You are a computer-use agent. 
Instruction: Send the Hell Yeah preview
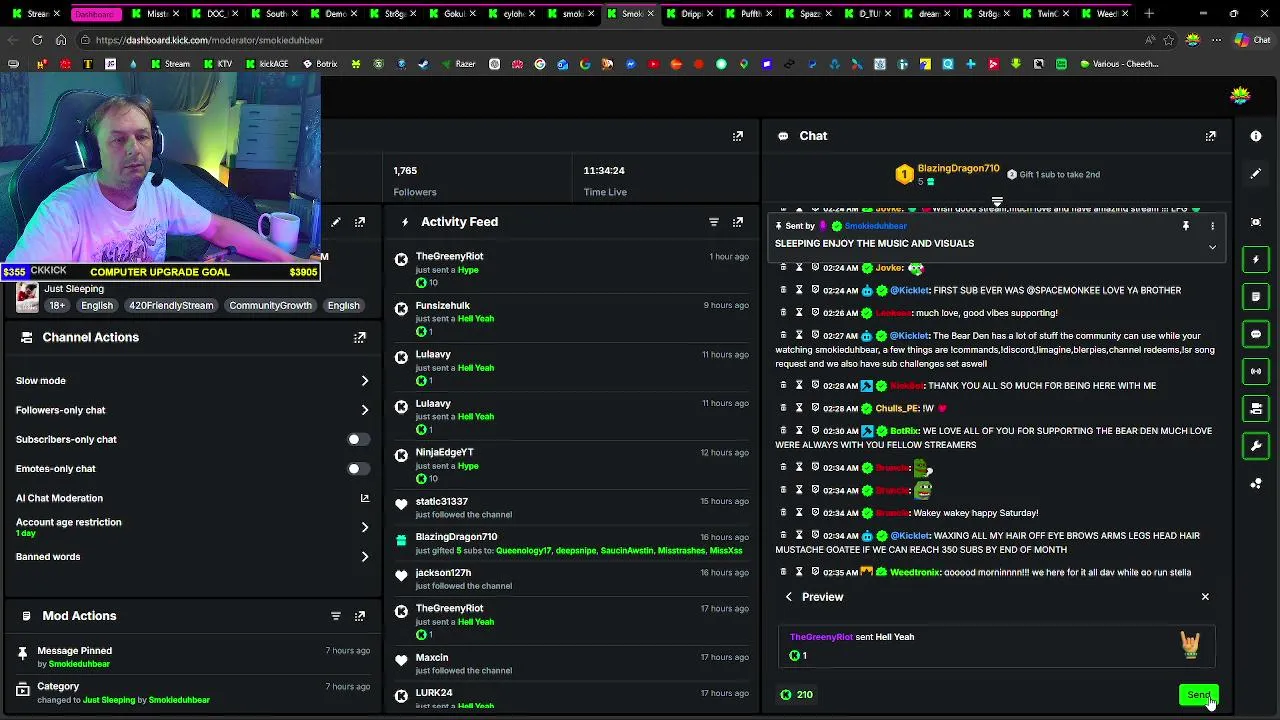click(x=1198, y=695)
